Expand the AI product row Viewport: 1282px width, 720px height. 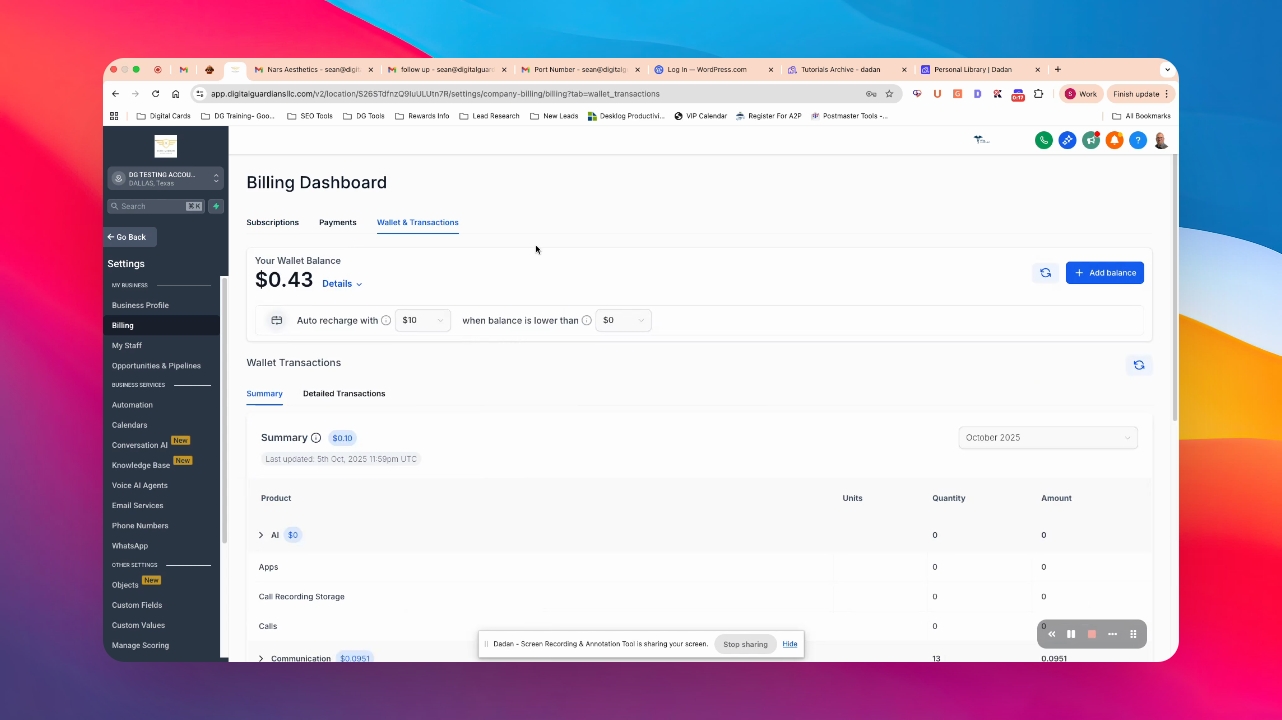point(261,535)
